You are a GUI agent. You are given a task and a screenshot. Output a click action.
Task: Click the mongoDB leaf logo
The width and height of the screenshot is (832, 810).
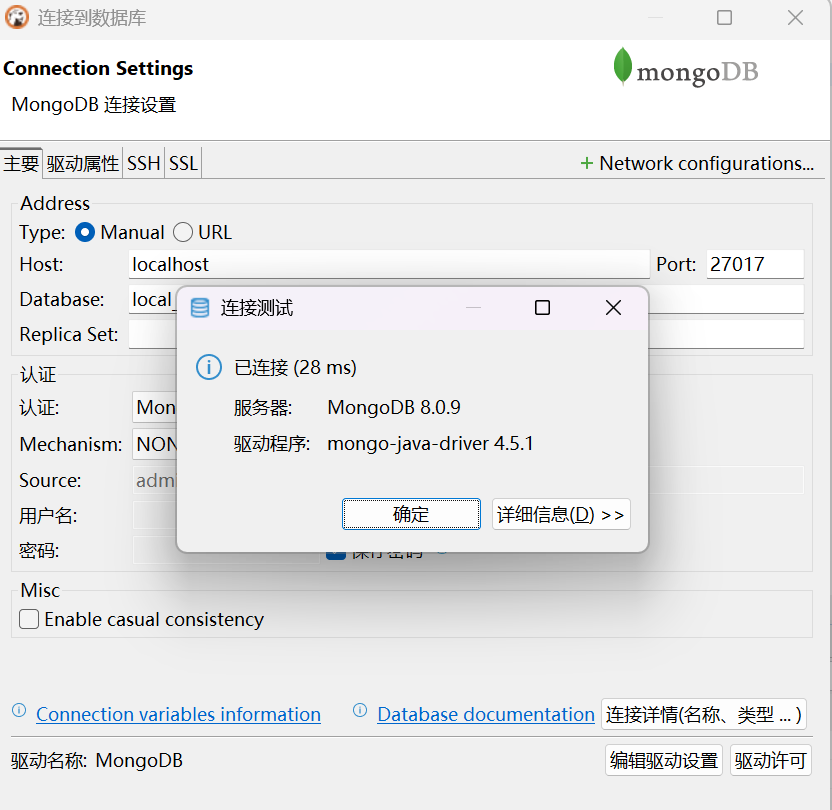click(623, 67)
